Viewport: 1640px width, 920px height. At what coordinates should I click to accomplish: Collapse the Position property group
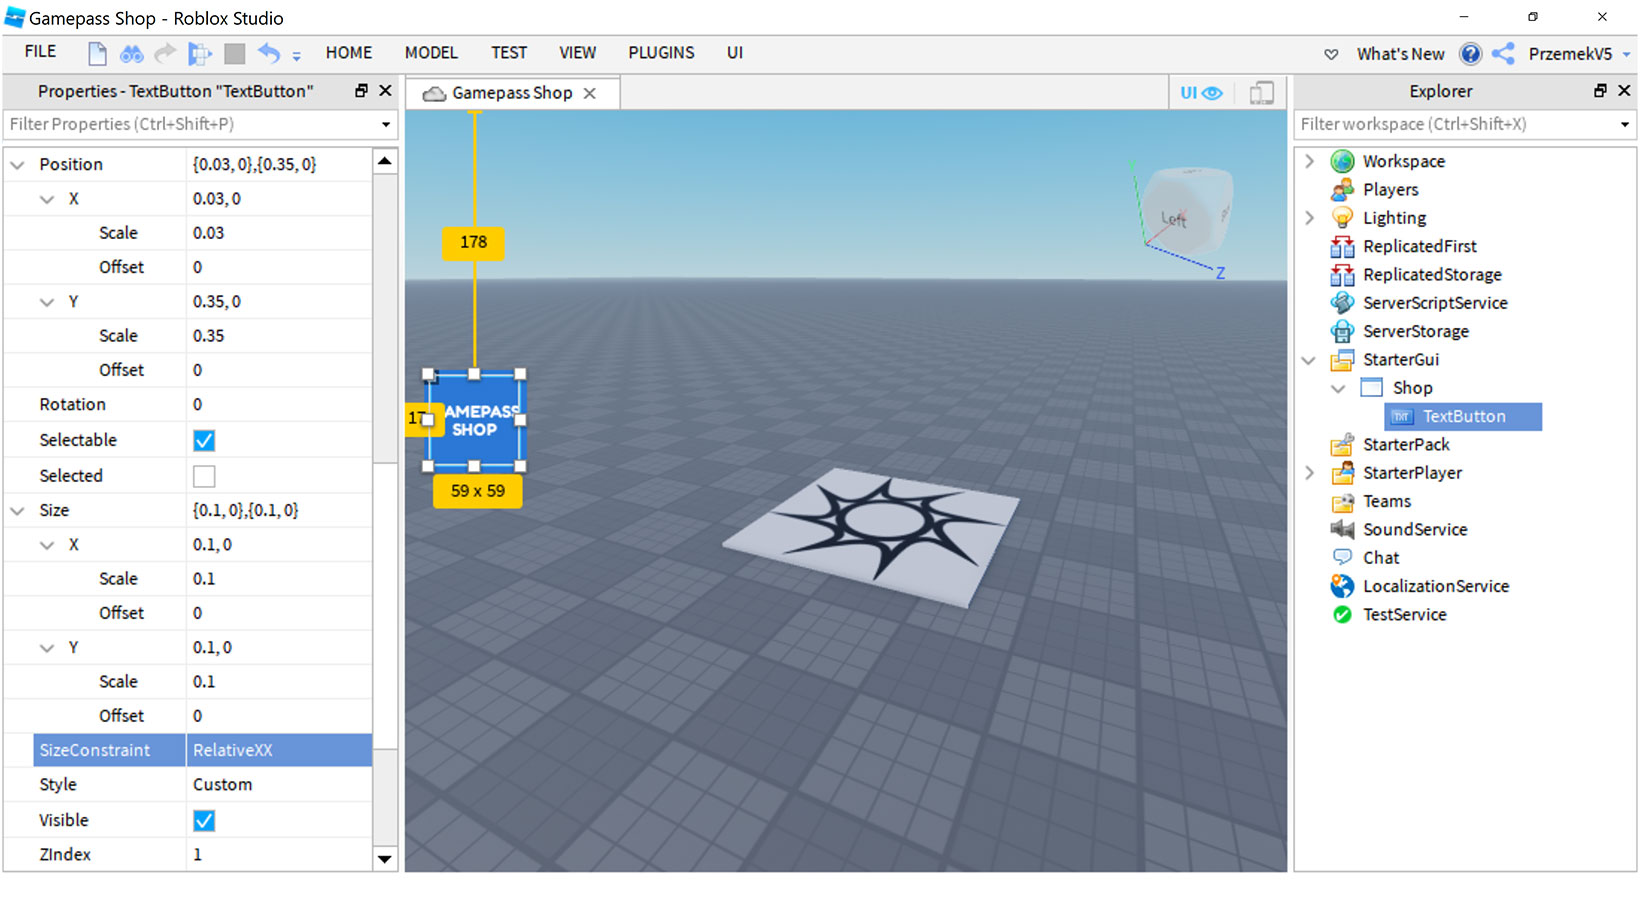point(17,165)
